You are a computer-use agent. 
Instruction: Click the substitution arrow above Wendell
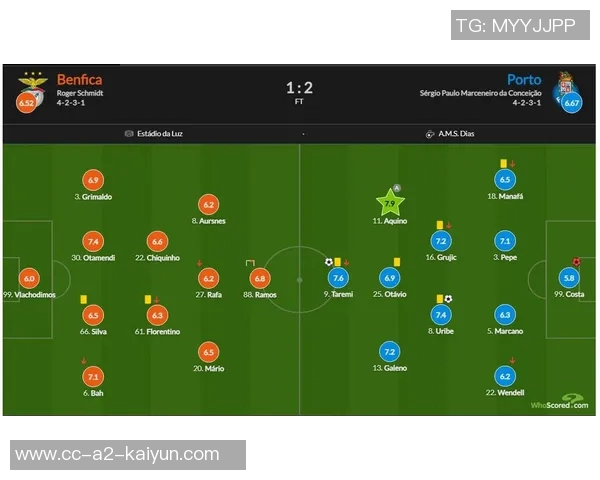coord(512,361)
